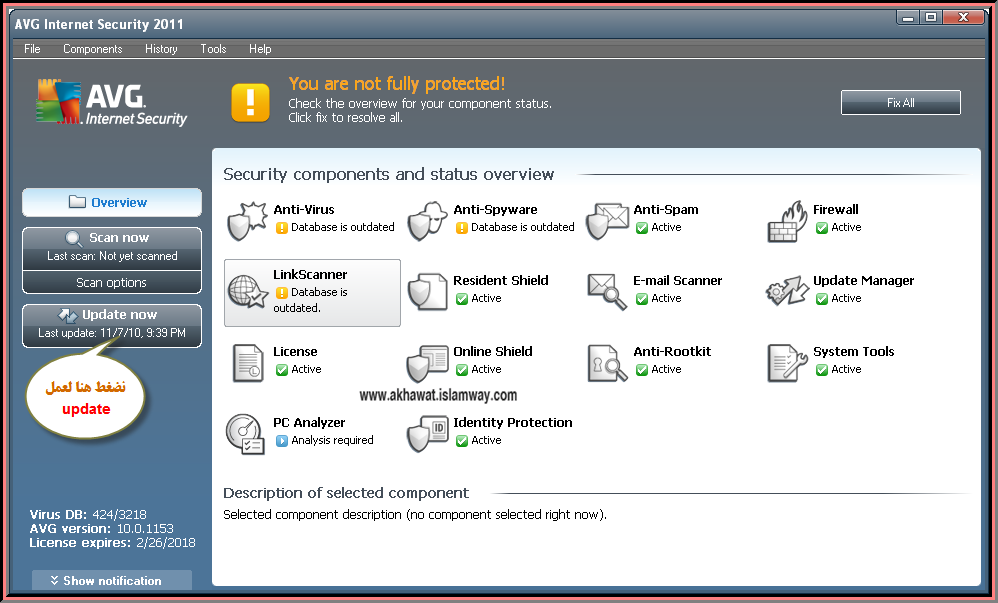Click the AVG version 10.0.1153 text

(x=101, y=529)
